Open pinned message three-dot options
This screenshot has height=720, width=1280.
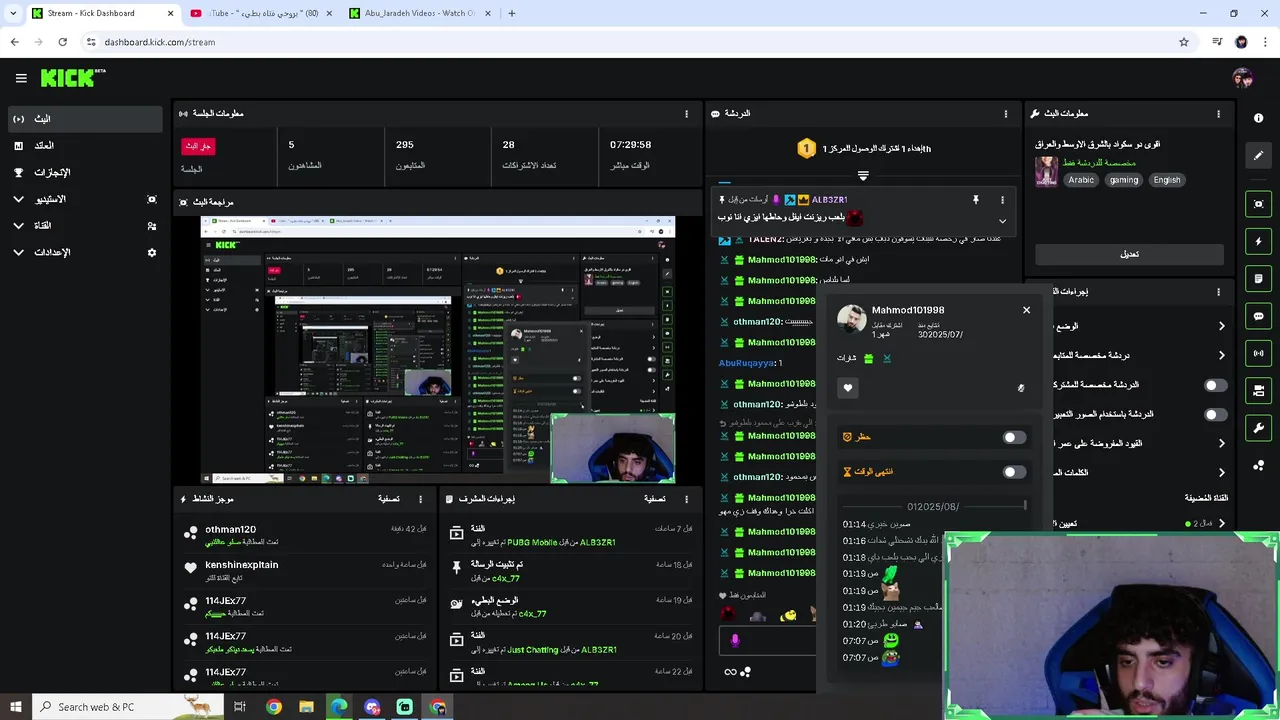[x=1002, y=200]
